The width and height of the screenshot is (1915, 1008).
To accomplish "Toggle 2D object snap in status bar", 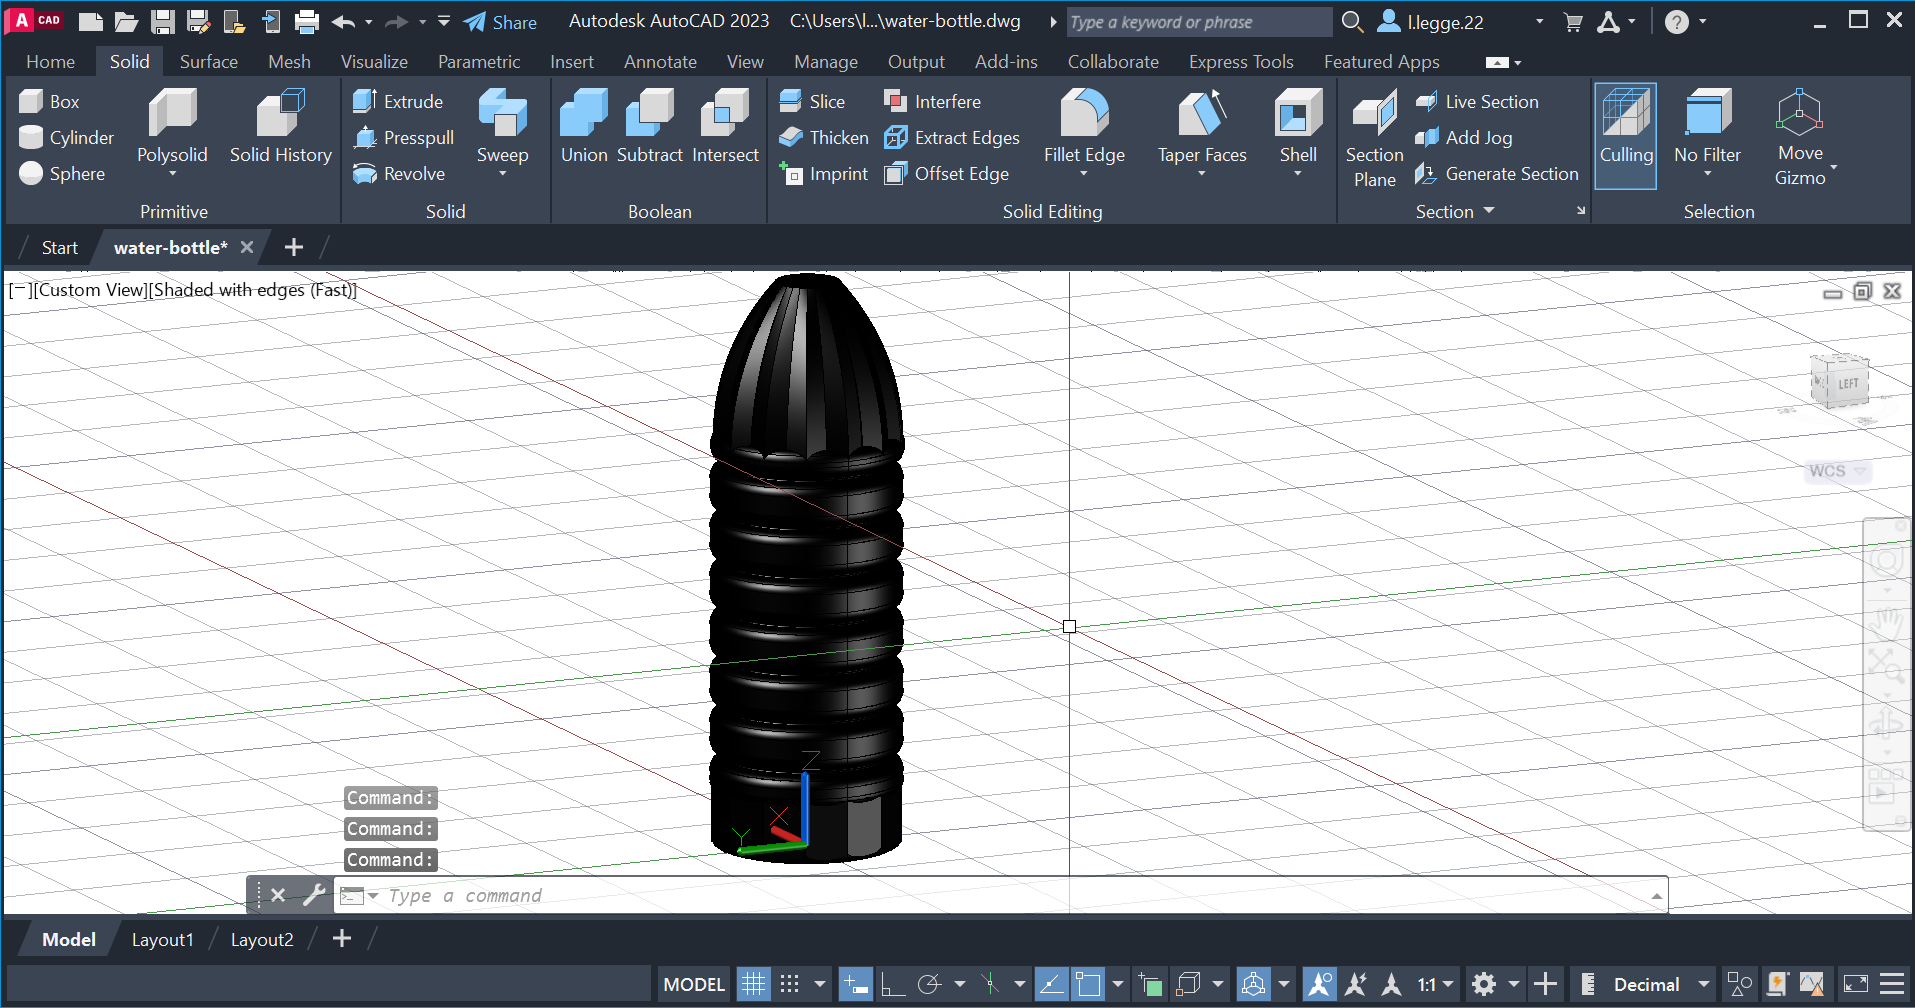I will coord(1087,984).
